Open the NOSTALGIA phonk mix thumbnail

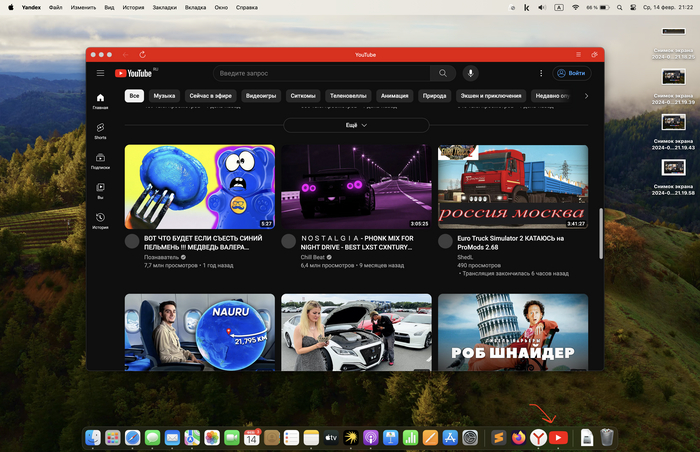pos(356,187)
